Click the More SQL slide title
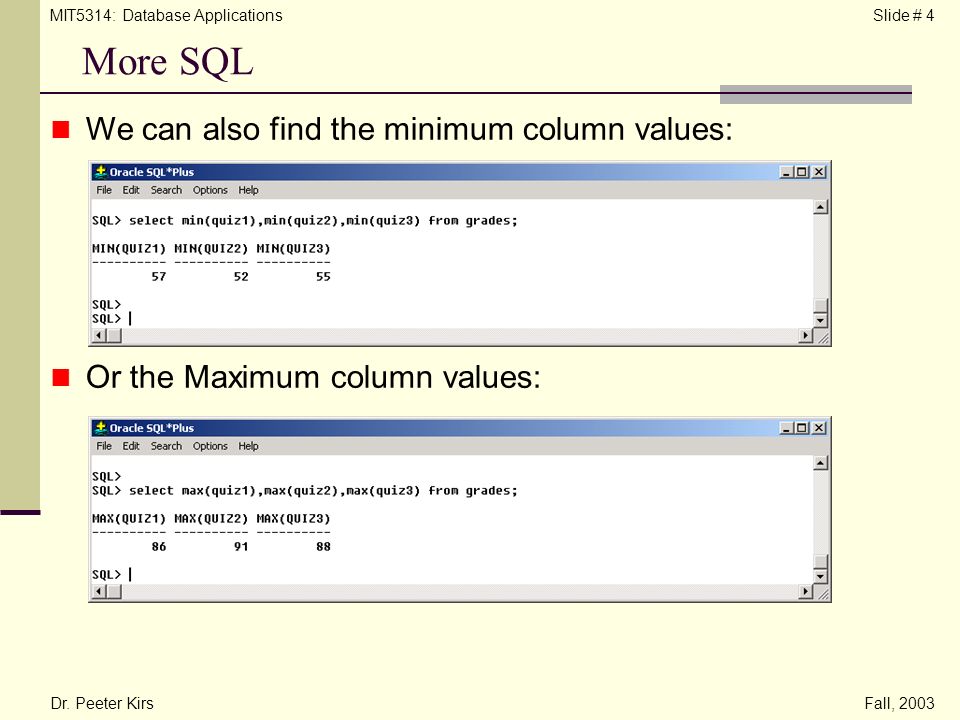 point(168,62)
